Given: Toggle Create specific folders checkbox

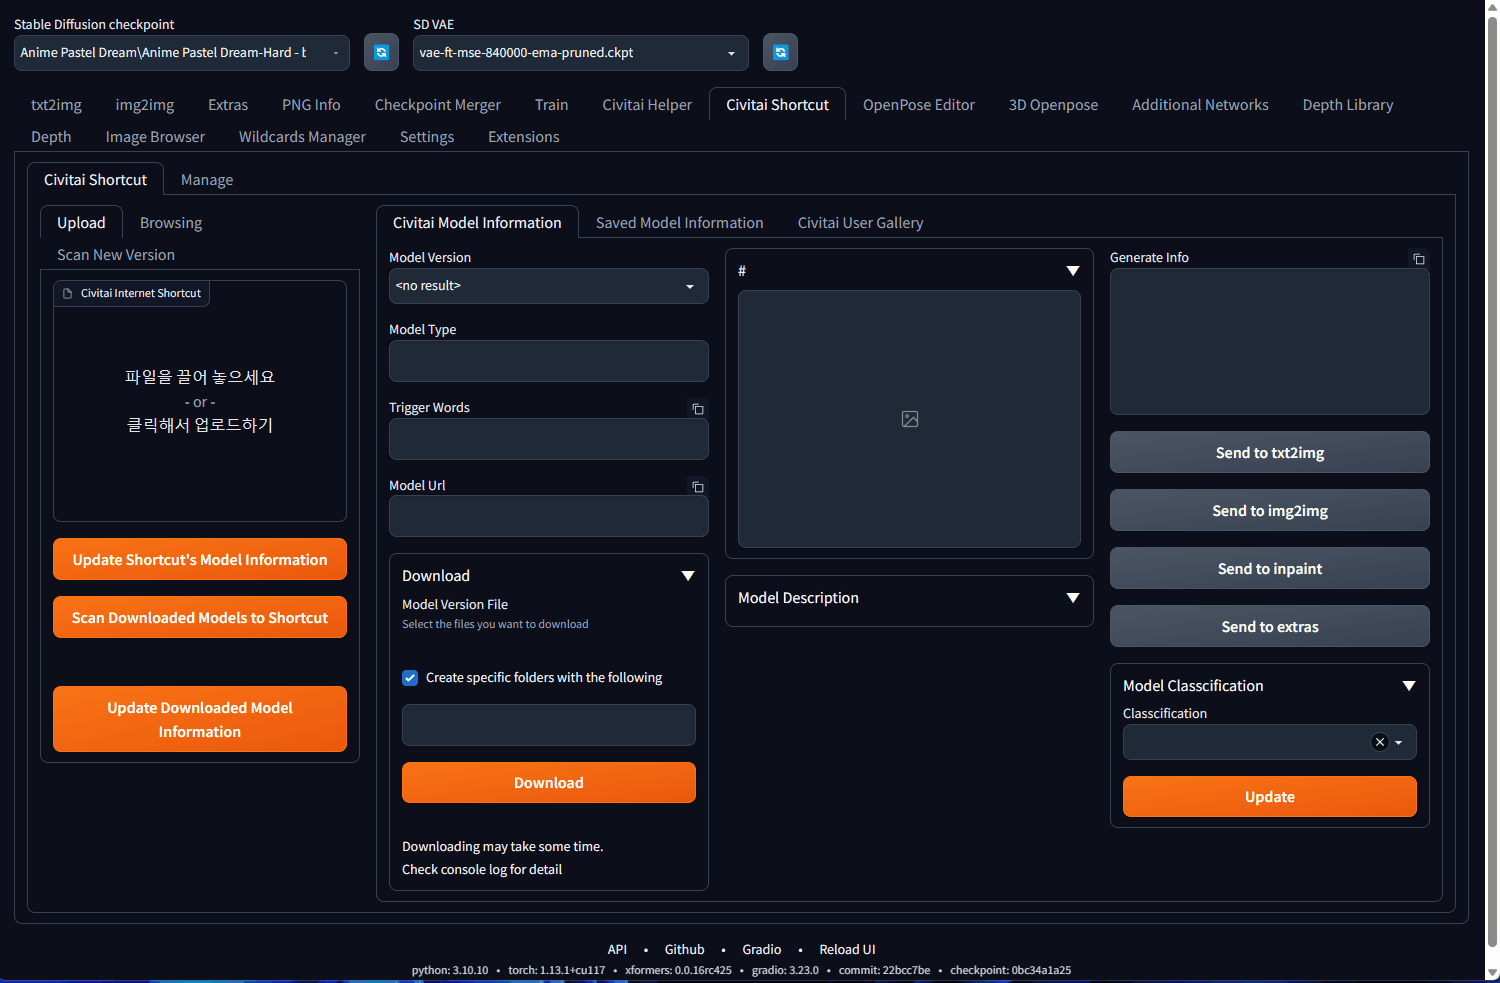Looking at the screenshot, I should (x=410, y=678).
